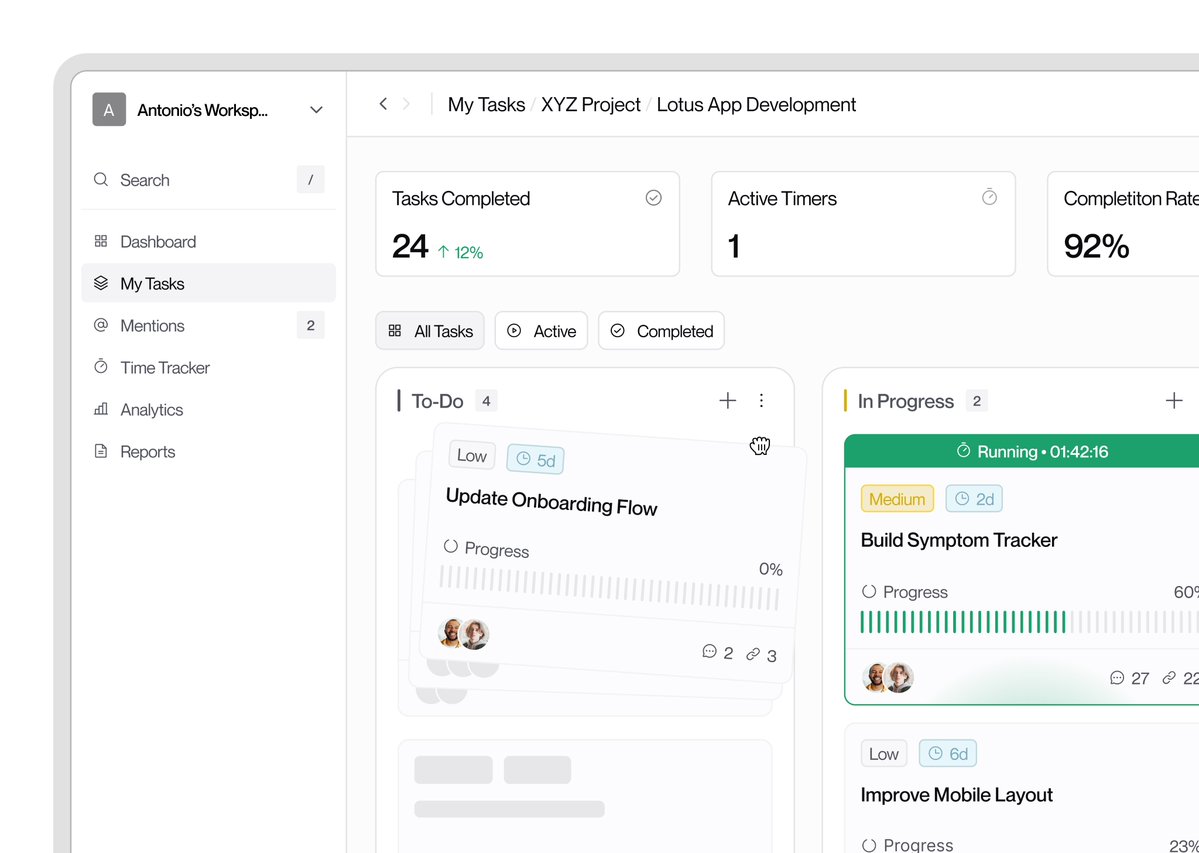Click Lotus App Development breadcrumb
The height and width of the screenshot is (853, 1199).
[756, 105]
